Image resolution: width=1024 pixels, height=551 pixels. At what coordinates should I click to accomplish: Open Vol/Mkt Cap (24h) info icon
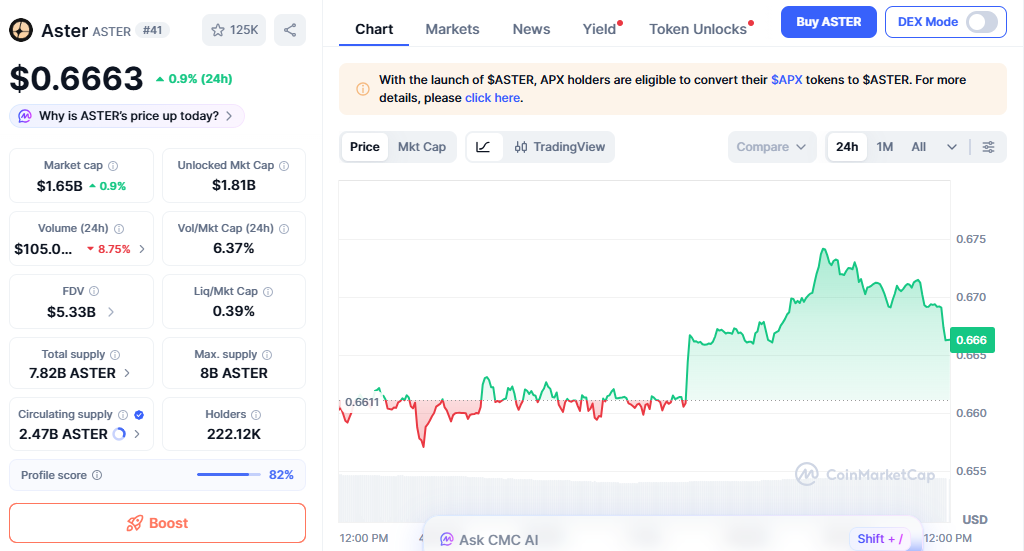pyautogui.click(x=284, y=228)
